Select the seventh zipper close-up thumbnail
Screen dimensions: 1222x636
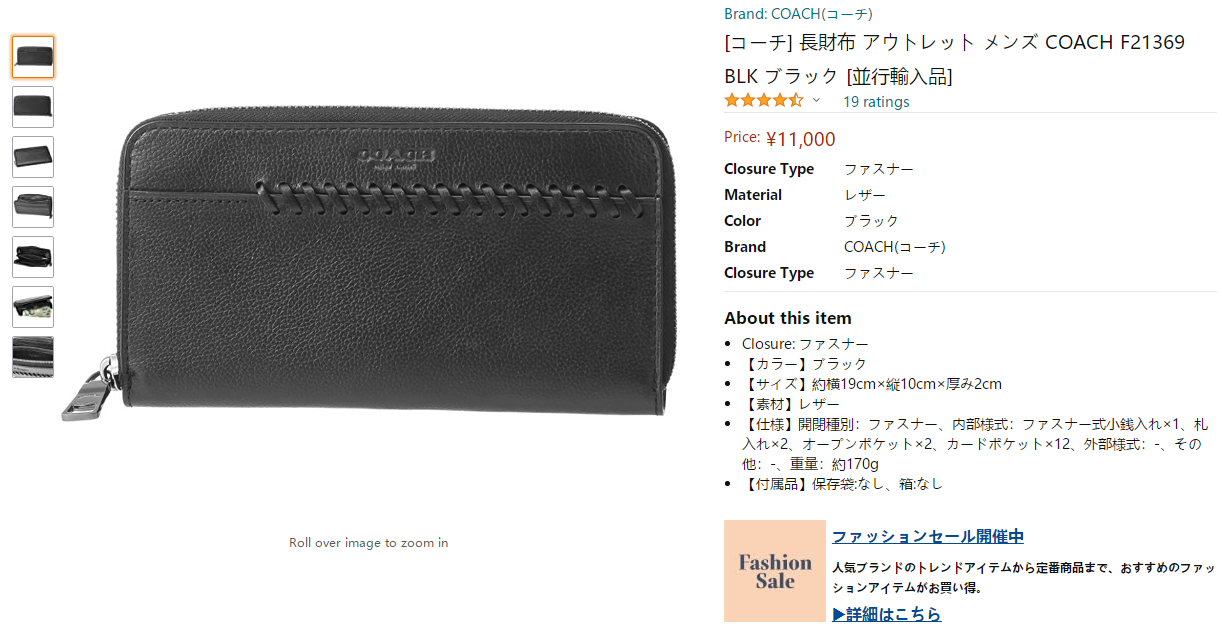click(x=33, y=357)
